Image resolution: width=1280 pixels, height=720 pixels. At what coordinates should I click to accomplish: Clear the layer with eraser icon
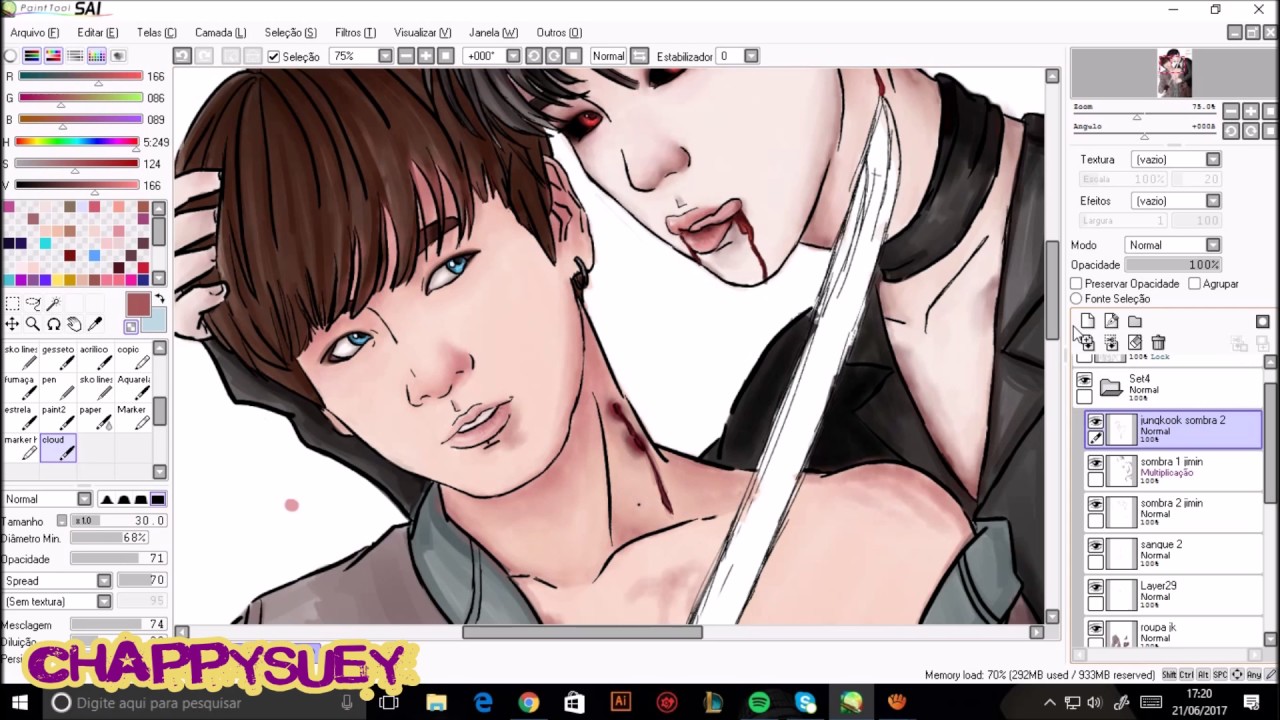1135,343
